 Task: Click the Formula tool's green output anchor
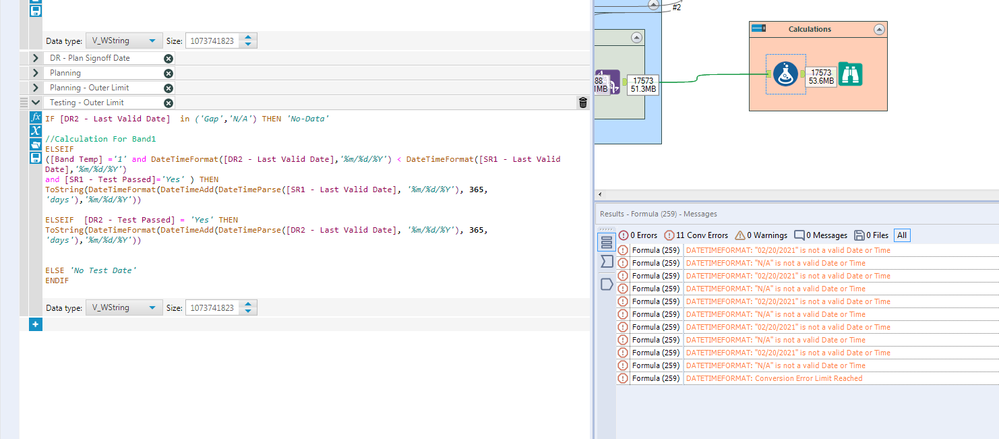[x=802, y=75]
